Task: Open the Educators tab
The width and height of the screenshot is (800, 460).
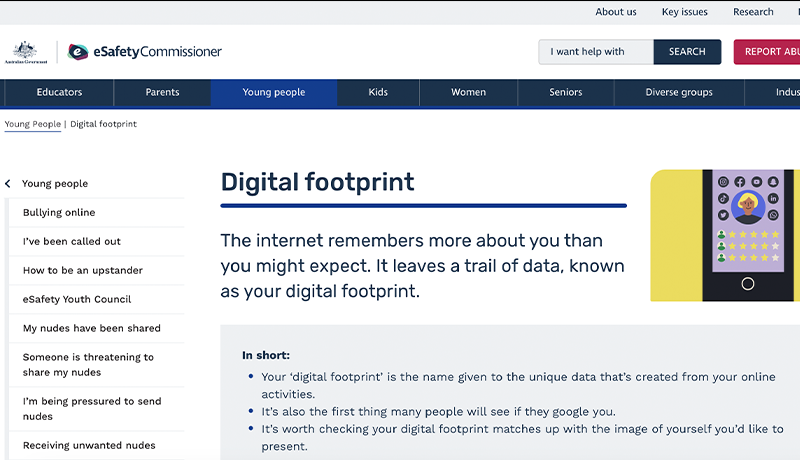Action: click(x=59, y=93)
